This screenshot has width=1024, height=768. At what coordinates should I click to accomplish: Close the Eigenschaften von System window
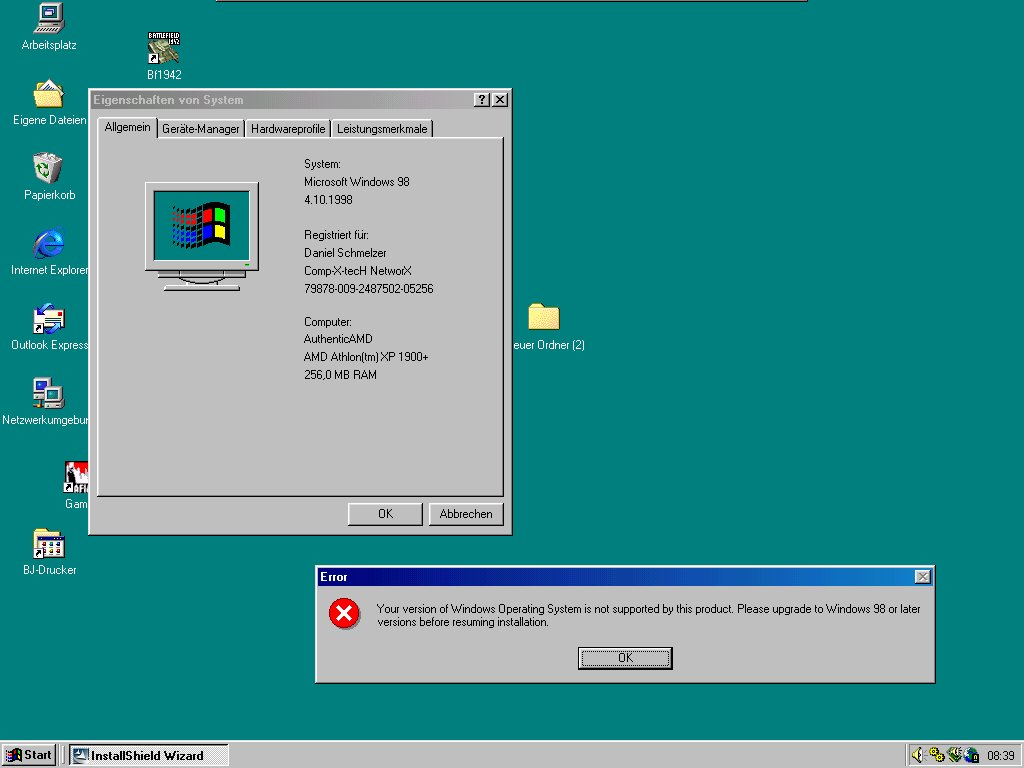(500, 99)
